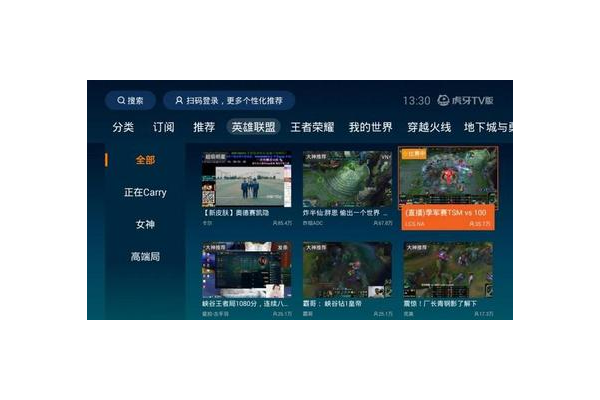Viewport: 600px width, 400px height.
Task: Click the title 峡谷王者局1080分，连续八
Action: [246, 304]
